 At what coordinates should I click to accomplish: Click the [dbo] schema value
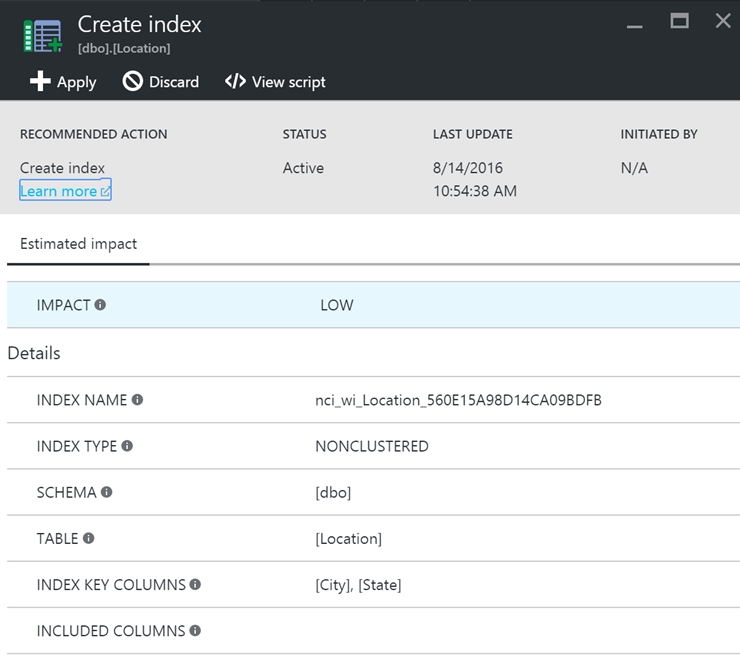tap(333, 492)
